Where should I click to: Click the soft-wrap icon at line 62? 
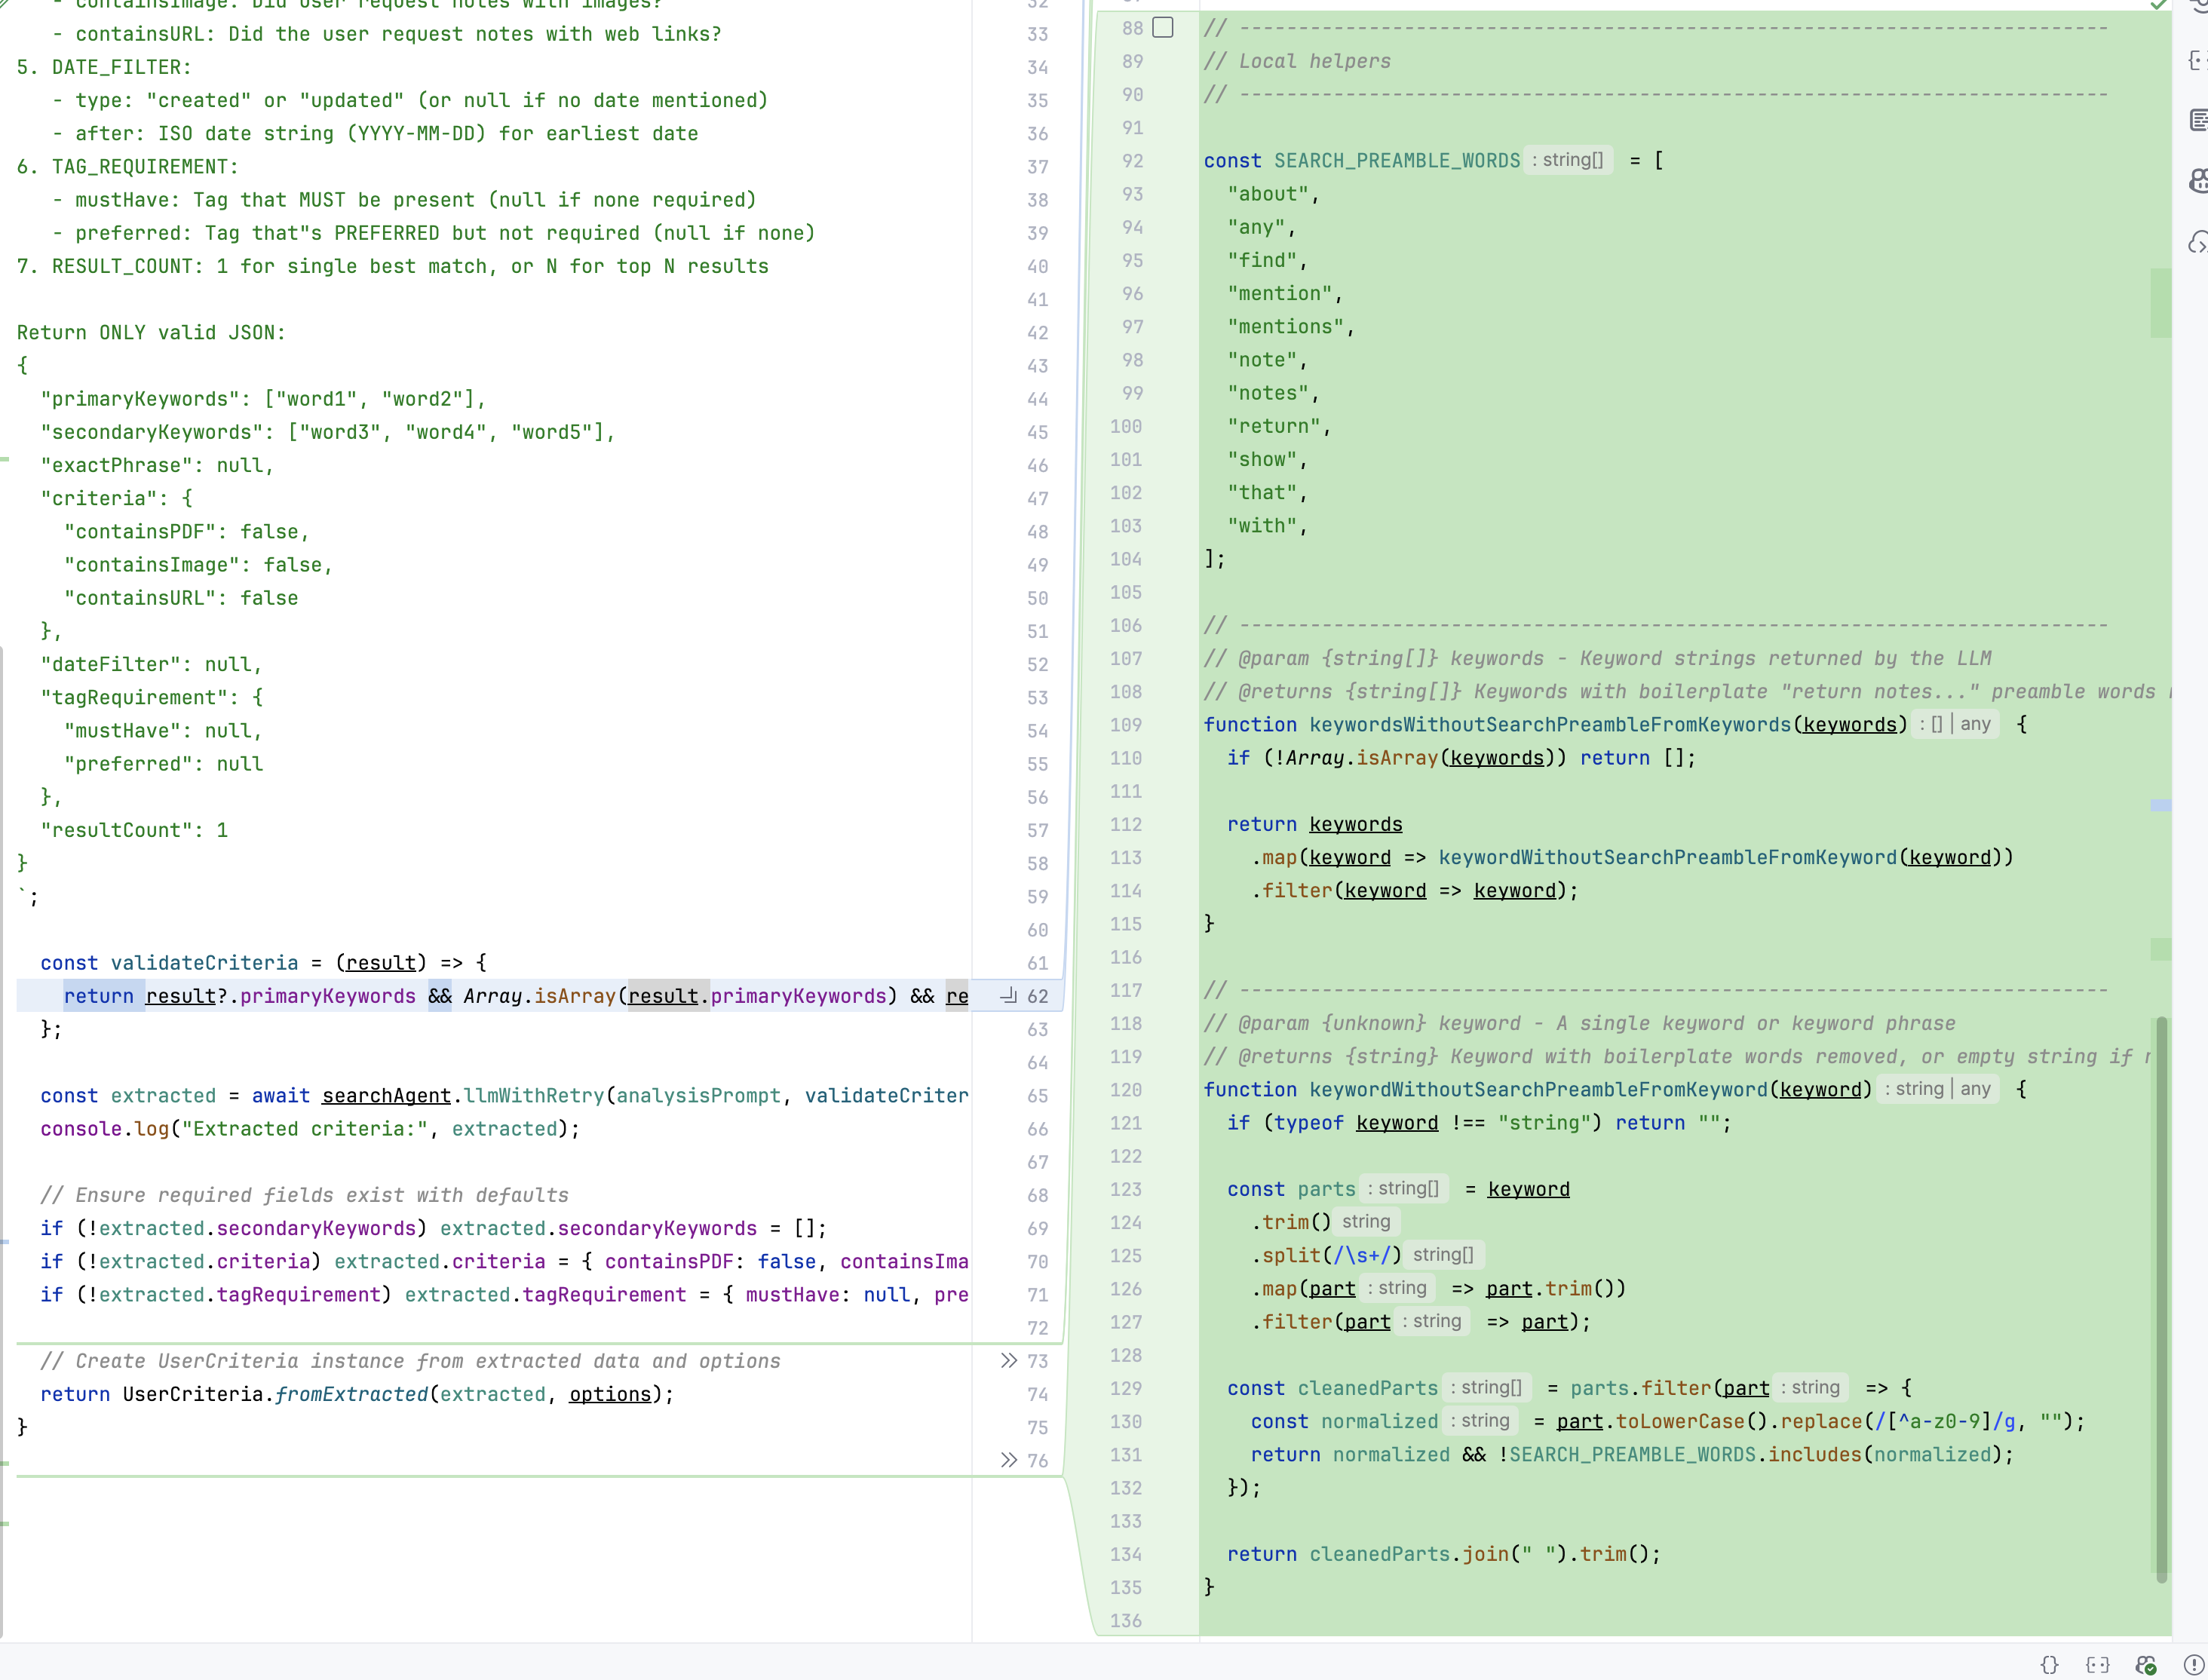(1008, 996)
